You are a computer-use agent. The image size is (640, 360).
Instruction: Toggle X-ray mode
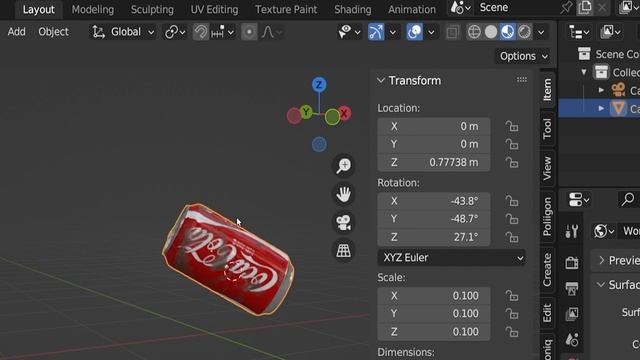coord(452,32)
